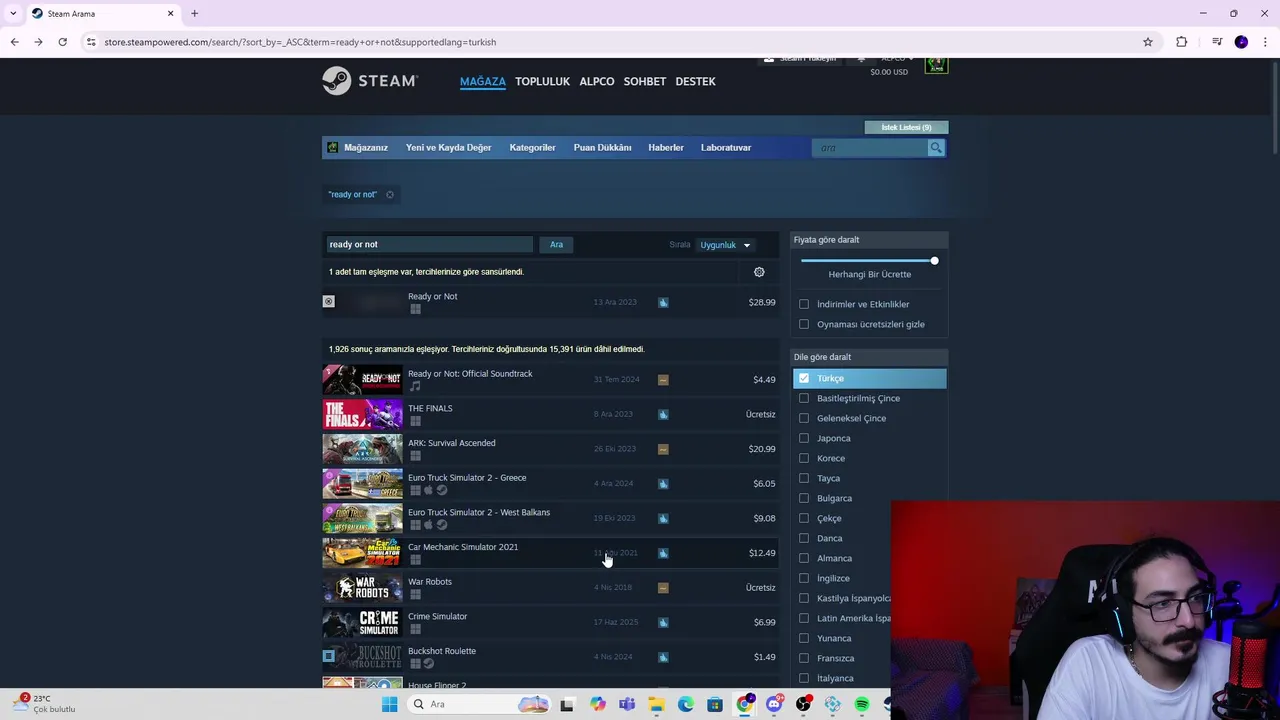Screen dimensions: 1280x720
Task: Click the store search magnifier icon
Action: pyautogui.click(x=936, y=148)
